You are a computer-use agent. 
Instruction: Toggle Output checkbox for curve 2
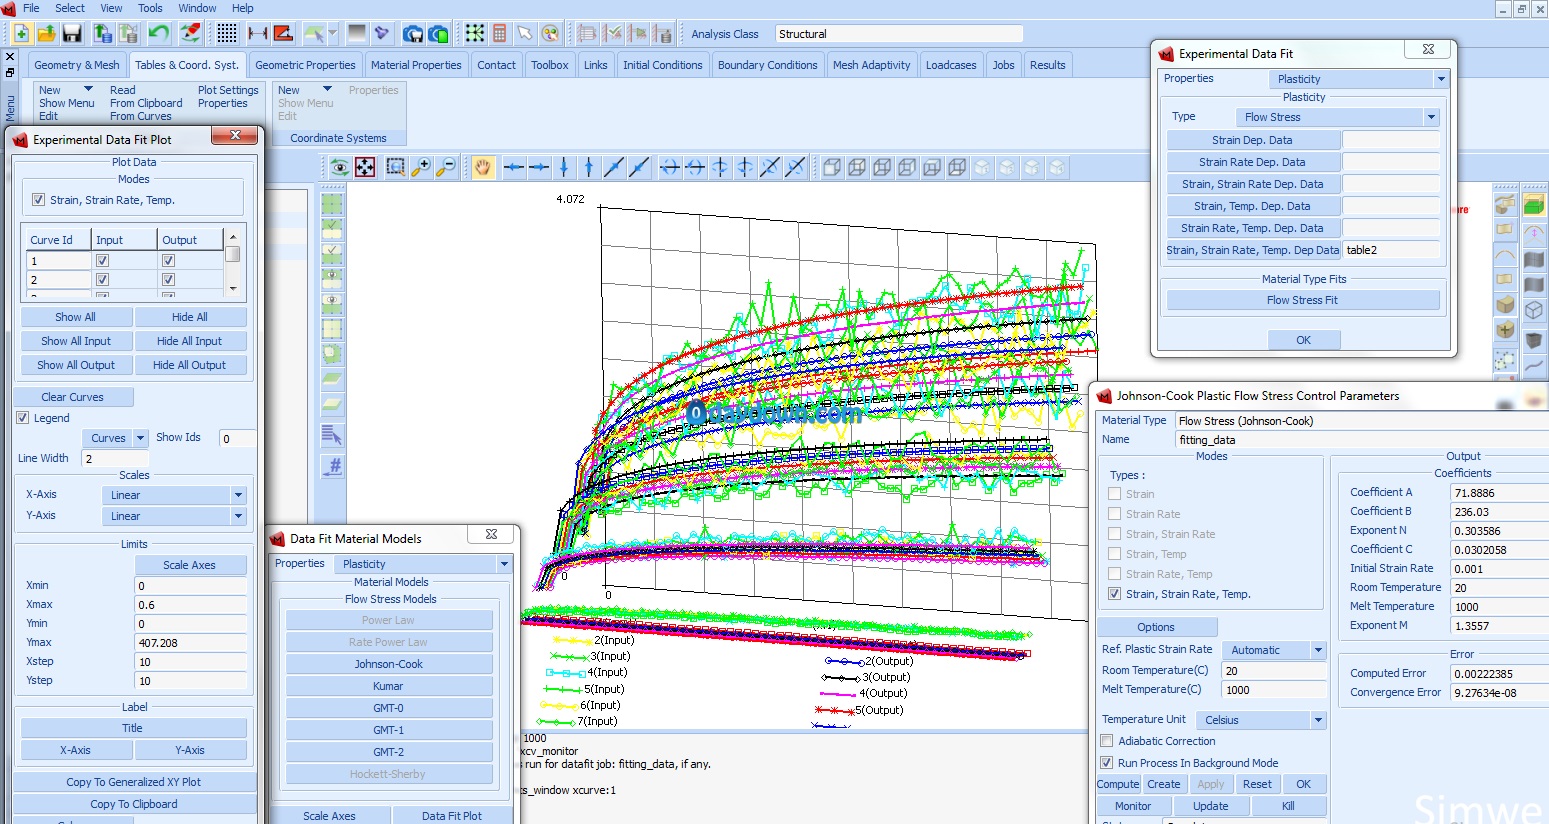click(x=168, y=280)
